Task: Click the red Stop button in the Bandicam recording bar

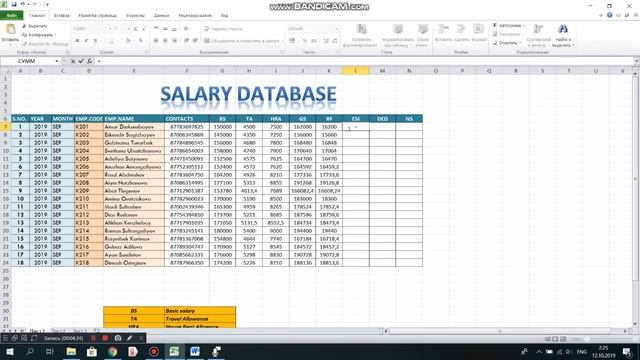Action: (105, 338)
